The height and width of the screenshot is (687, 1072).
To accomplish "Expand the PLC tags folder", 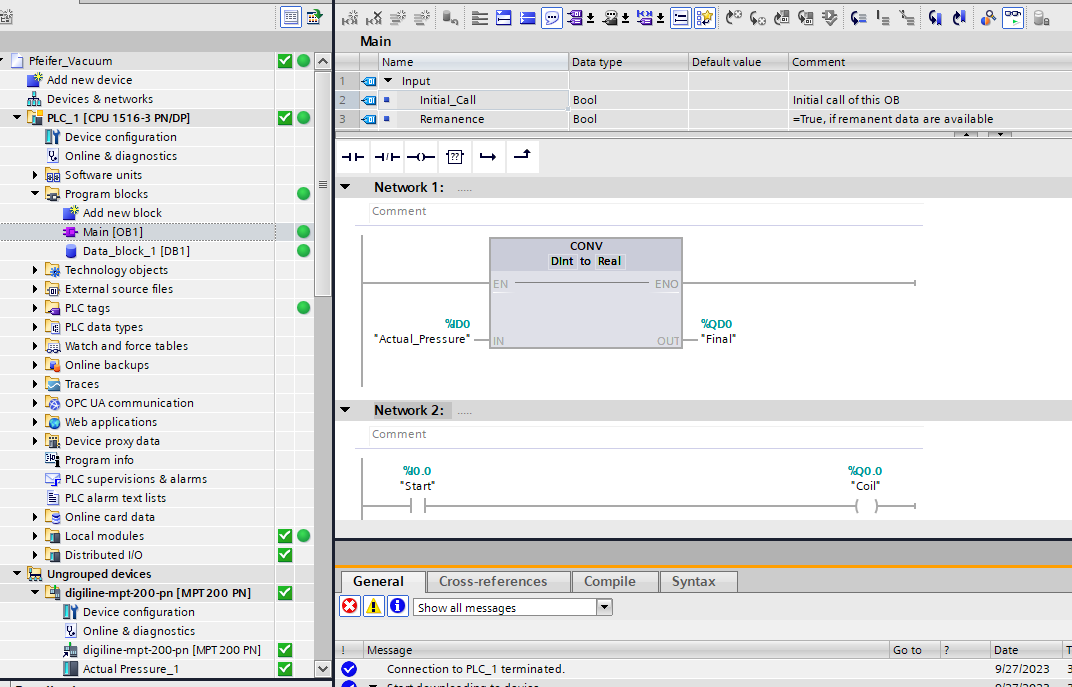I will [35, 308].
